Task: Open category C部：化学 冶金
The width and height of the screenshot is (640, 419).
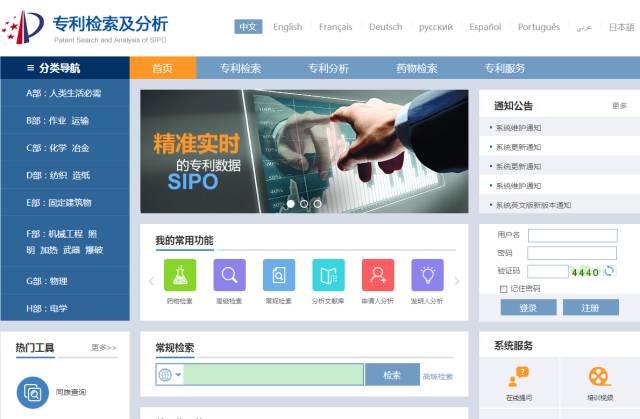Action: click(x=65, y=148)
